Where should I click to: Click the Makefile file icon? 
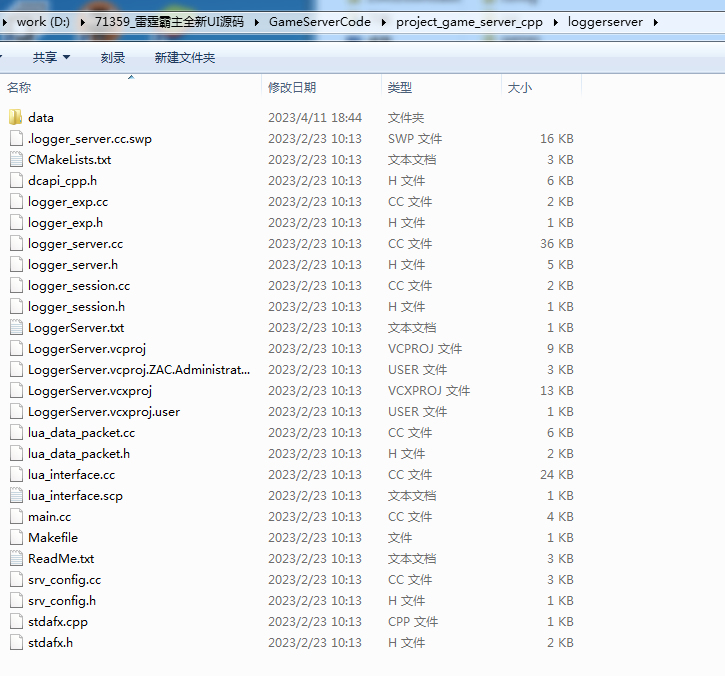15,538
